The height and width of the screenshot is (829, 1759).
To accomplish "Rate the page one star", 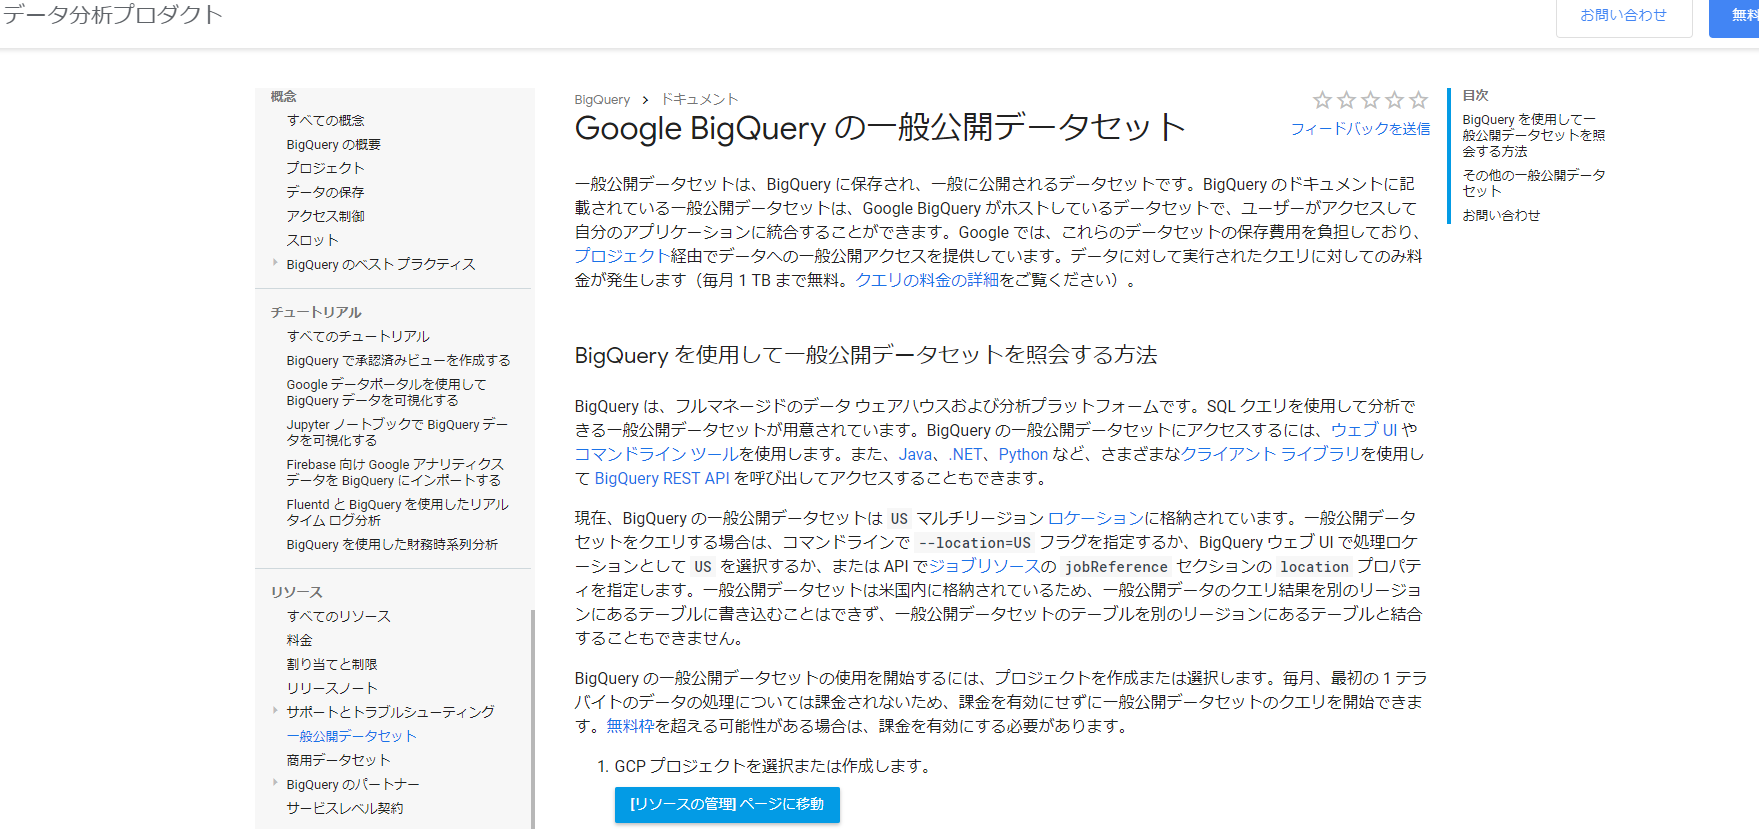I will point(1322,100).
